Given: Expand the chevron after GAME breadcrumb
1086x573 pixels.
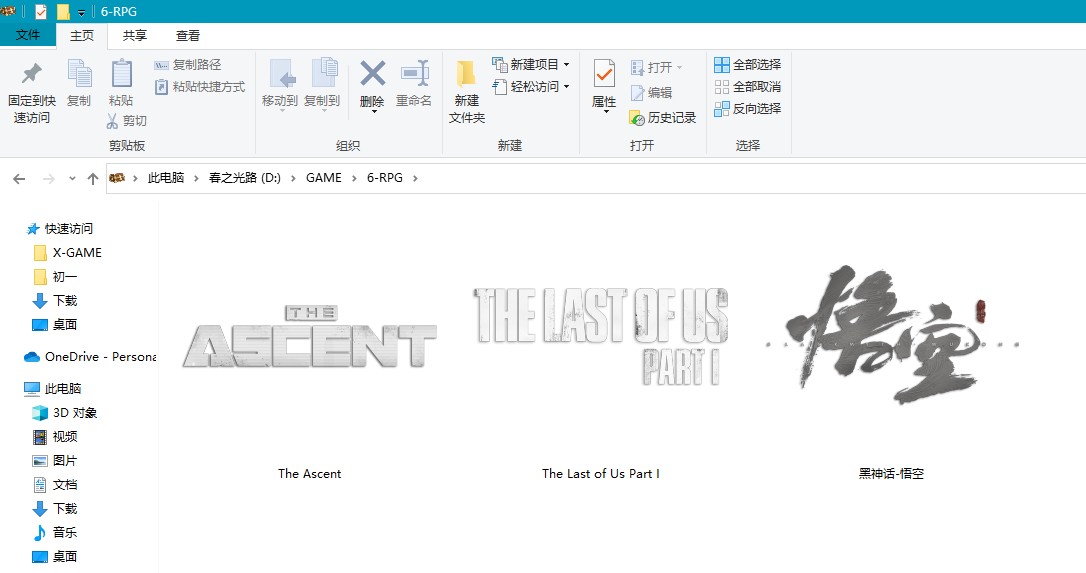Looking at the screenshot, I should (354, 178).
